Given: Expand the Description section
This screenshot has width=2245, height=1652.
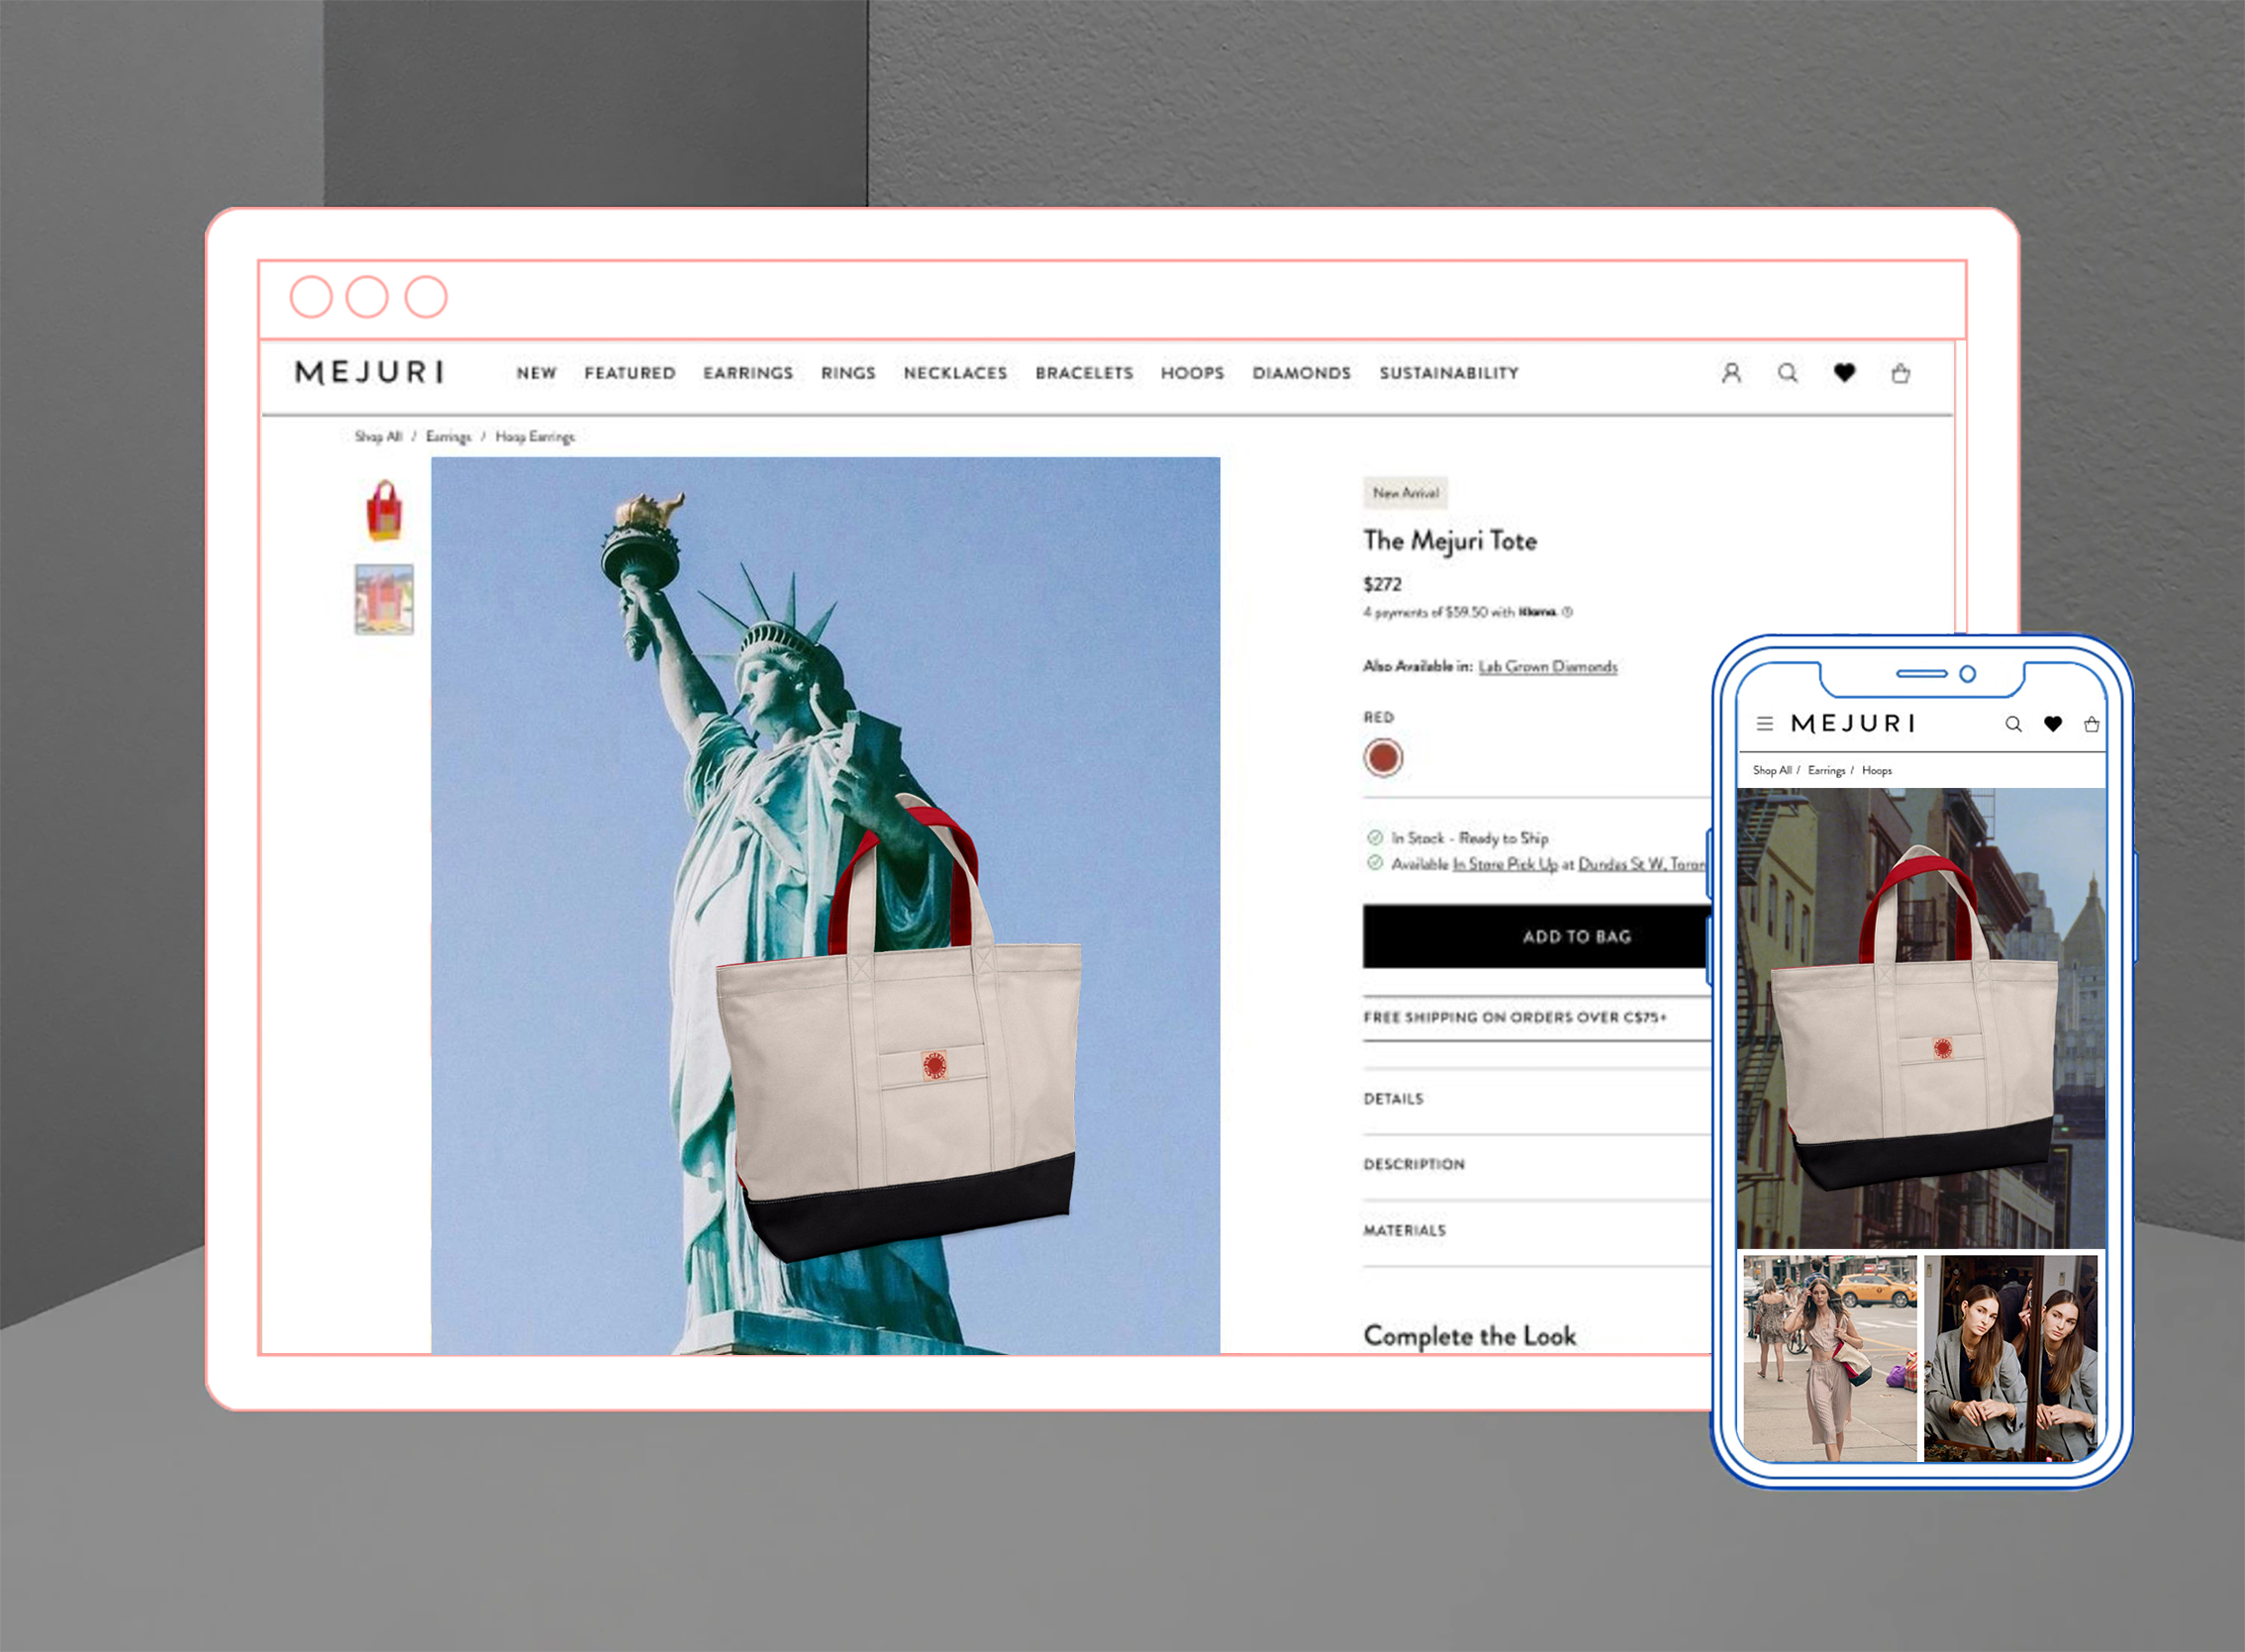Looking at the screenshot, I should (x=1413, y=1164).
